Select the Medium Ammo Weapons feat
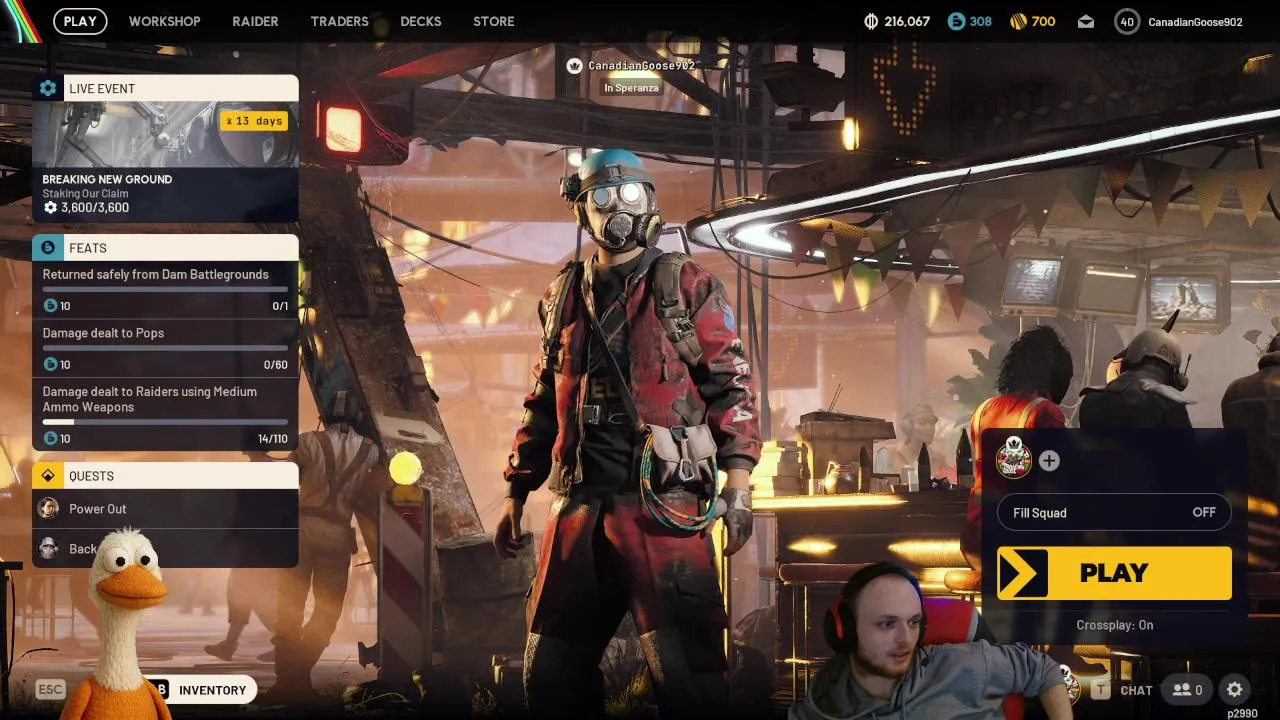 pos(165,414)
